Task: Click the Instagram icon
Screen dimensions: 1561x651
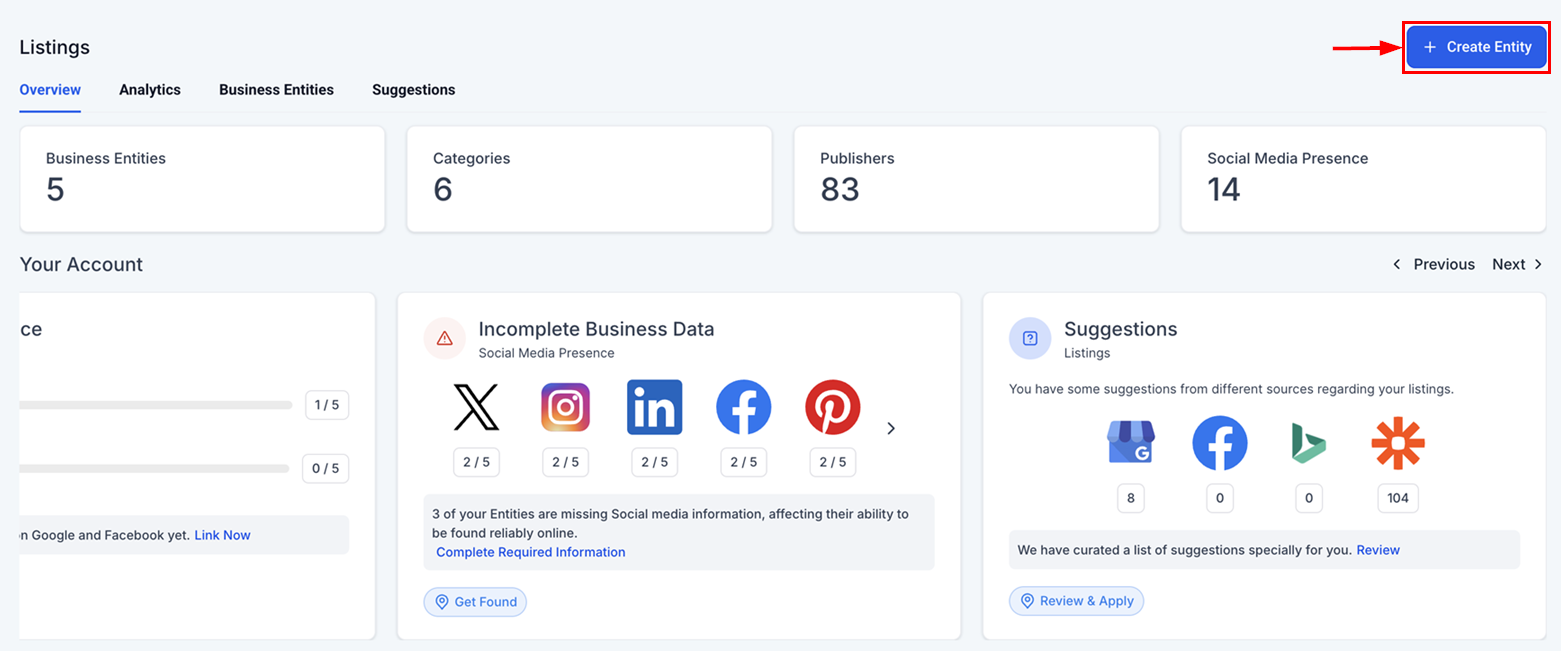Action: [565, 407]
